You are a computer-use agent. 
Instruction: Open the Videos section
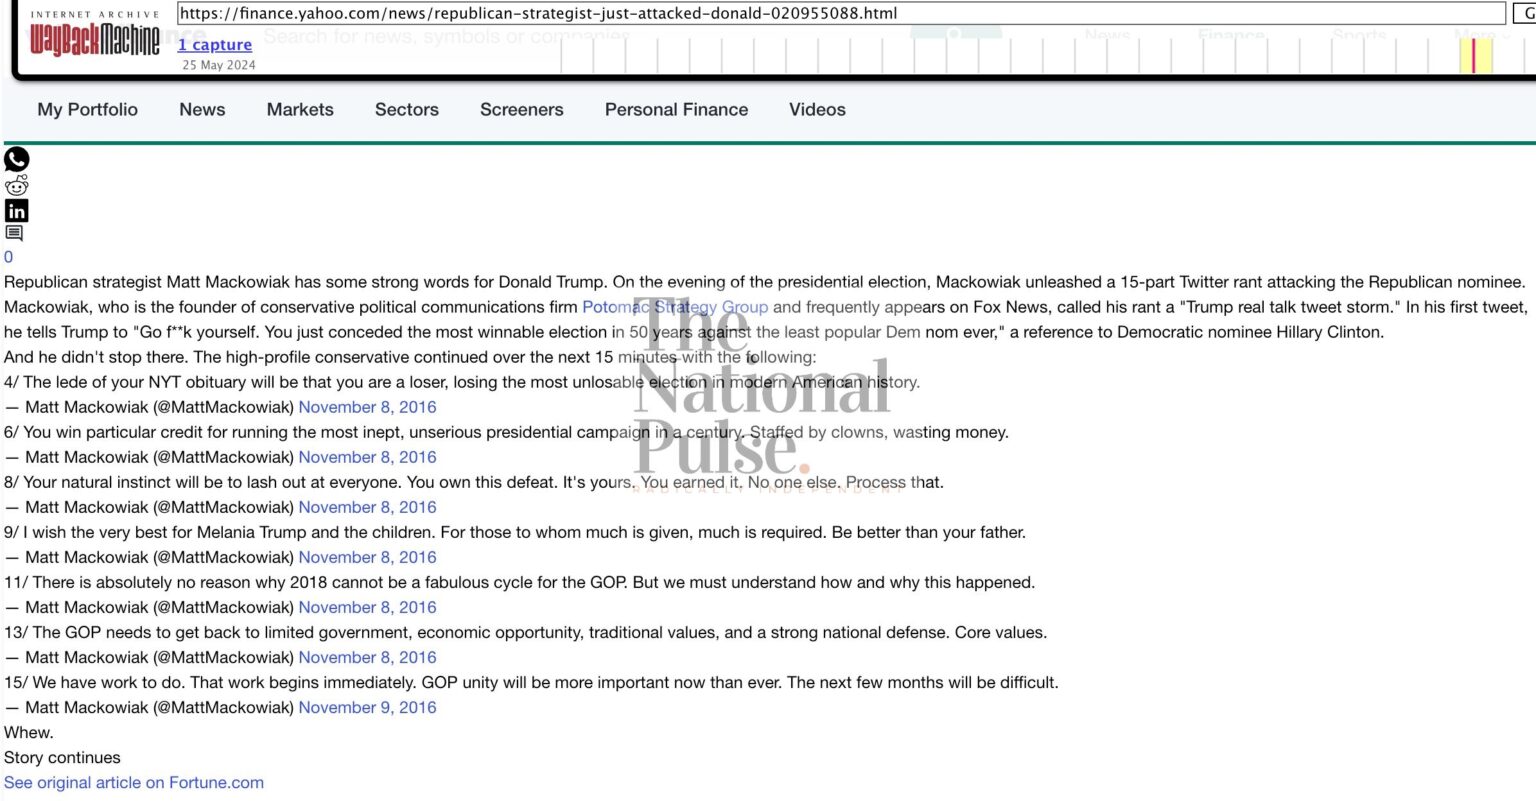(x=817, y=110)
